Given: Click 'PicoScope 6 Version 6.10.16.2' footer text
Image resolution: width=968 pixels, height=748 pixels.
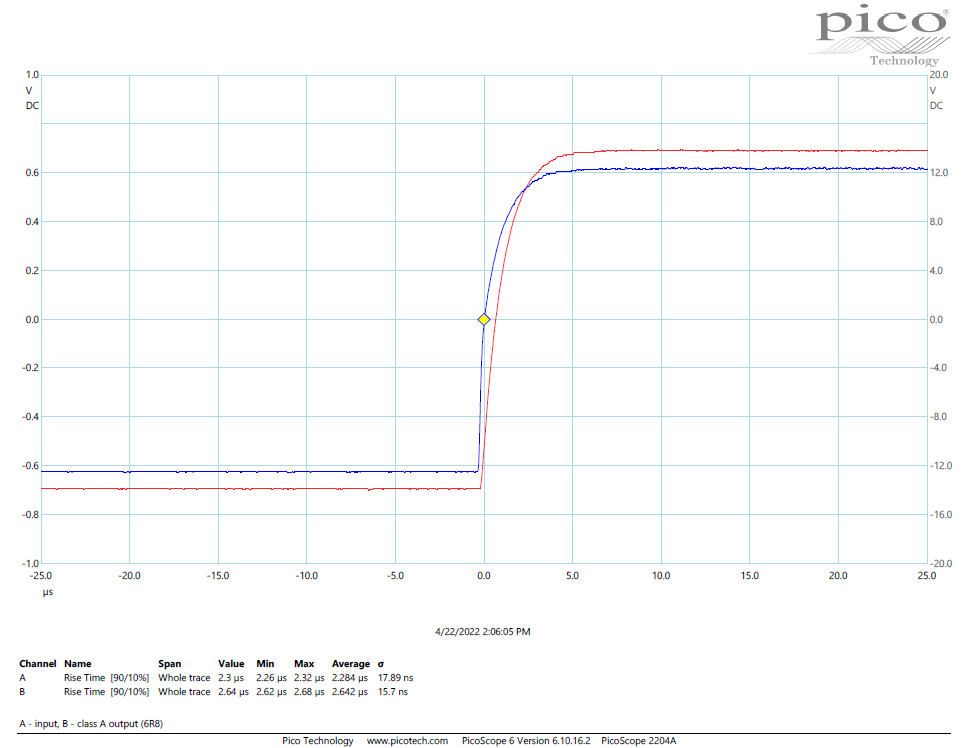Looking at the screenshot, I should point(526,741).
